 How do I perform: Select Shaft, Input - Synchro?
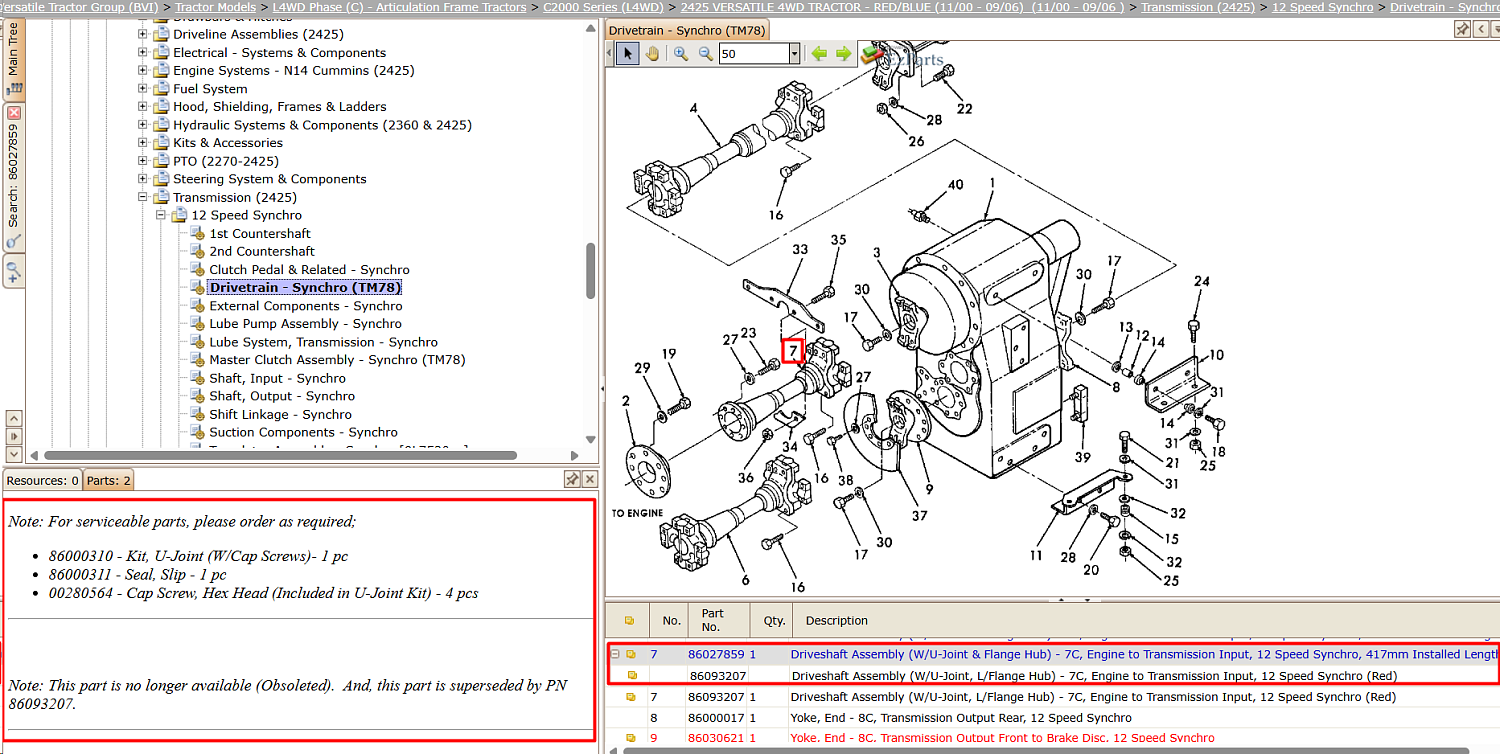click(277, 378)
